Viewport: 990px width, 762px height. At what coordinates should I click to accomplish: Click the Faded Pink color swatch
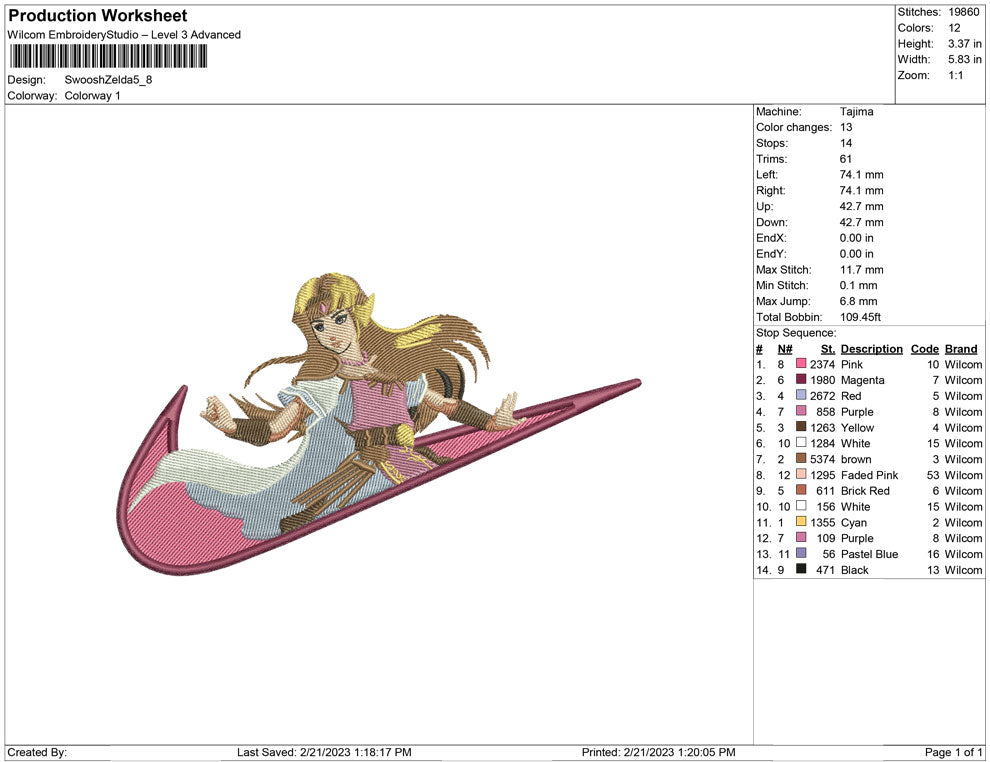[x=801, y=474]
